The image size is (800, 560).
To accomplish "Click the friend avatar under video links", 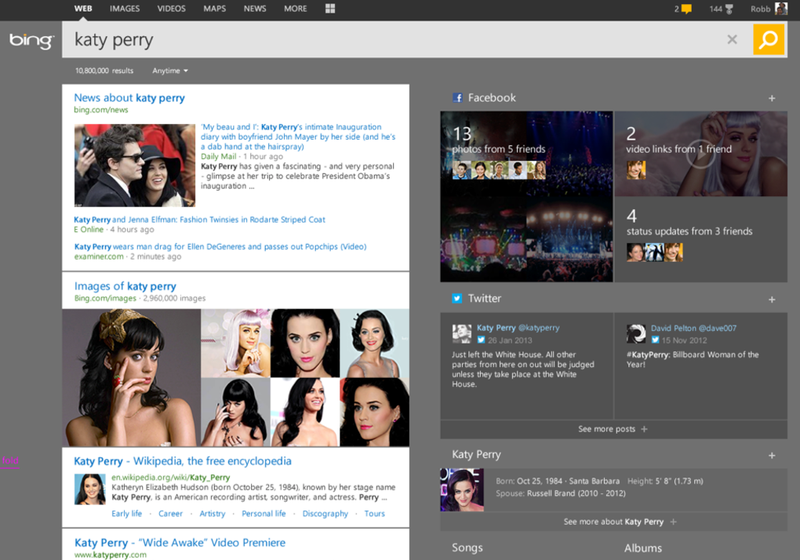I will [636, 170].
